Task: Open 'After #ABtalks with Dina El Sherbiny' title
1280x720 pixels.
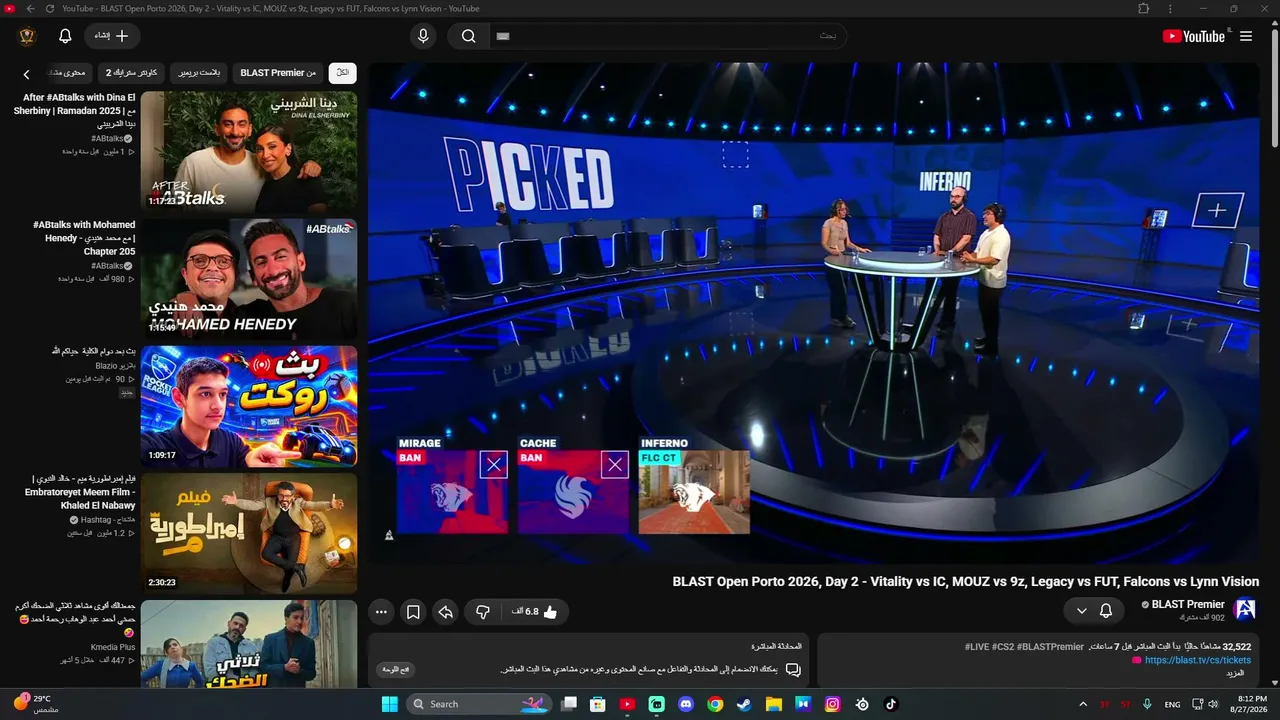Action: coord(75,111)
